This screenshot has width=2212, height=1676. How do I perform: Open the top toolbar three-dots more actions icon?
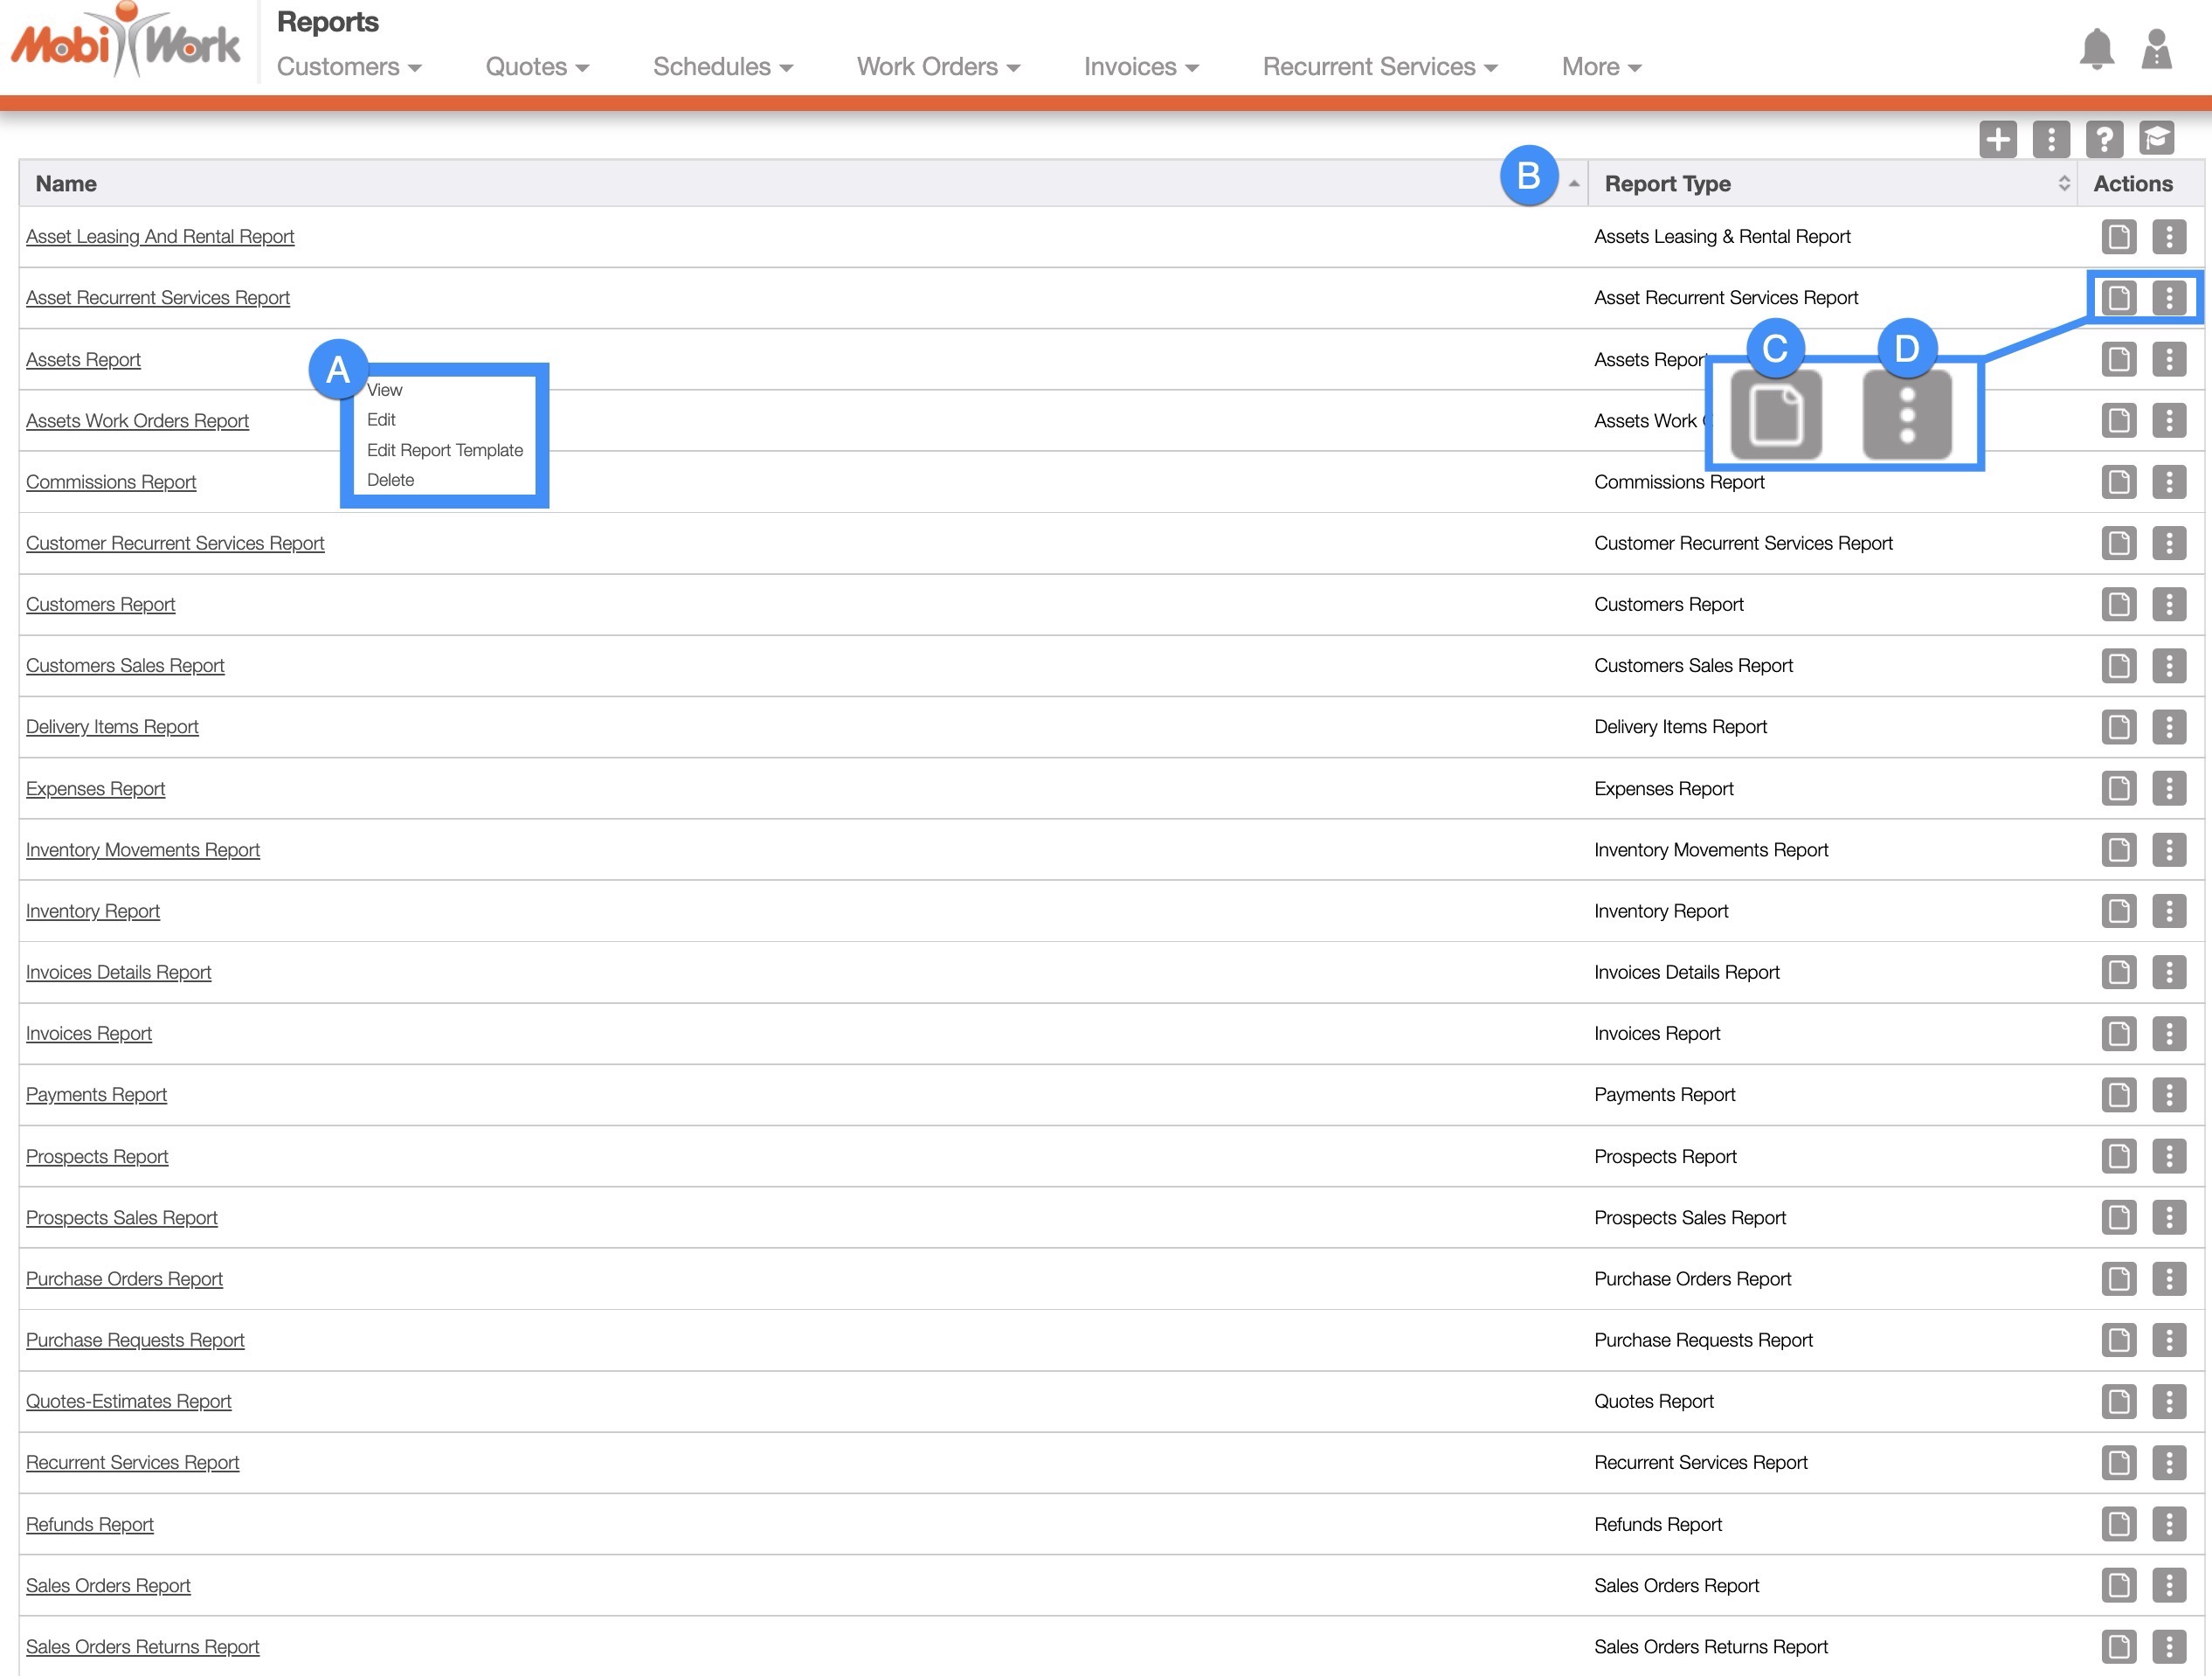click(2051, 139)
